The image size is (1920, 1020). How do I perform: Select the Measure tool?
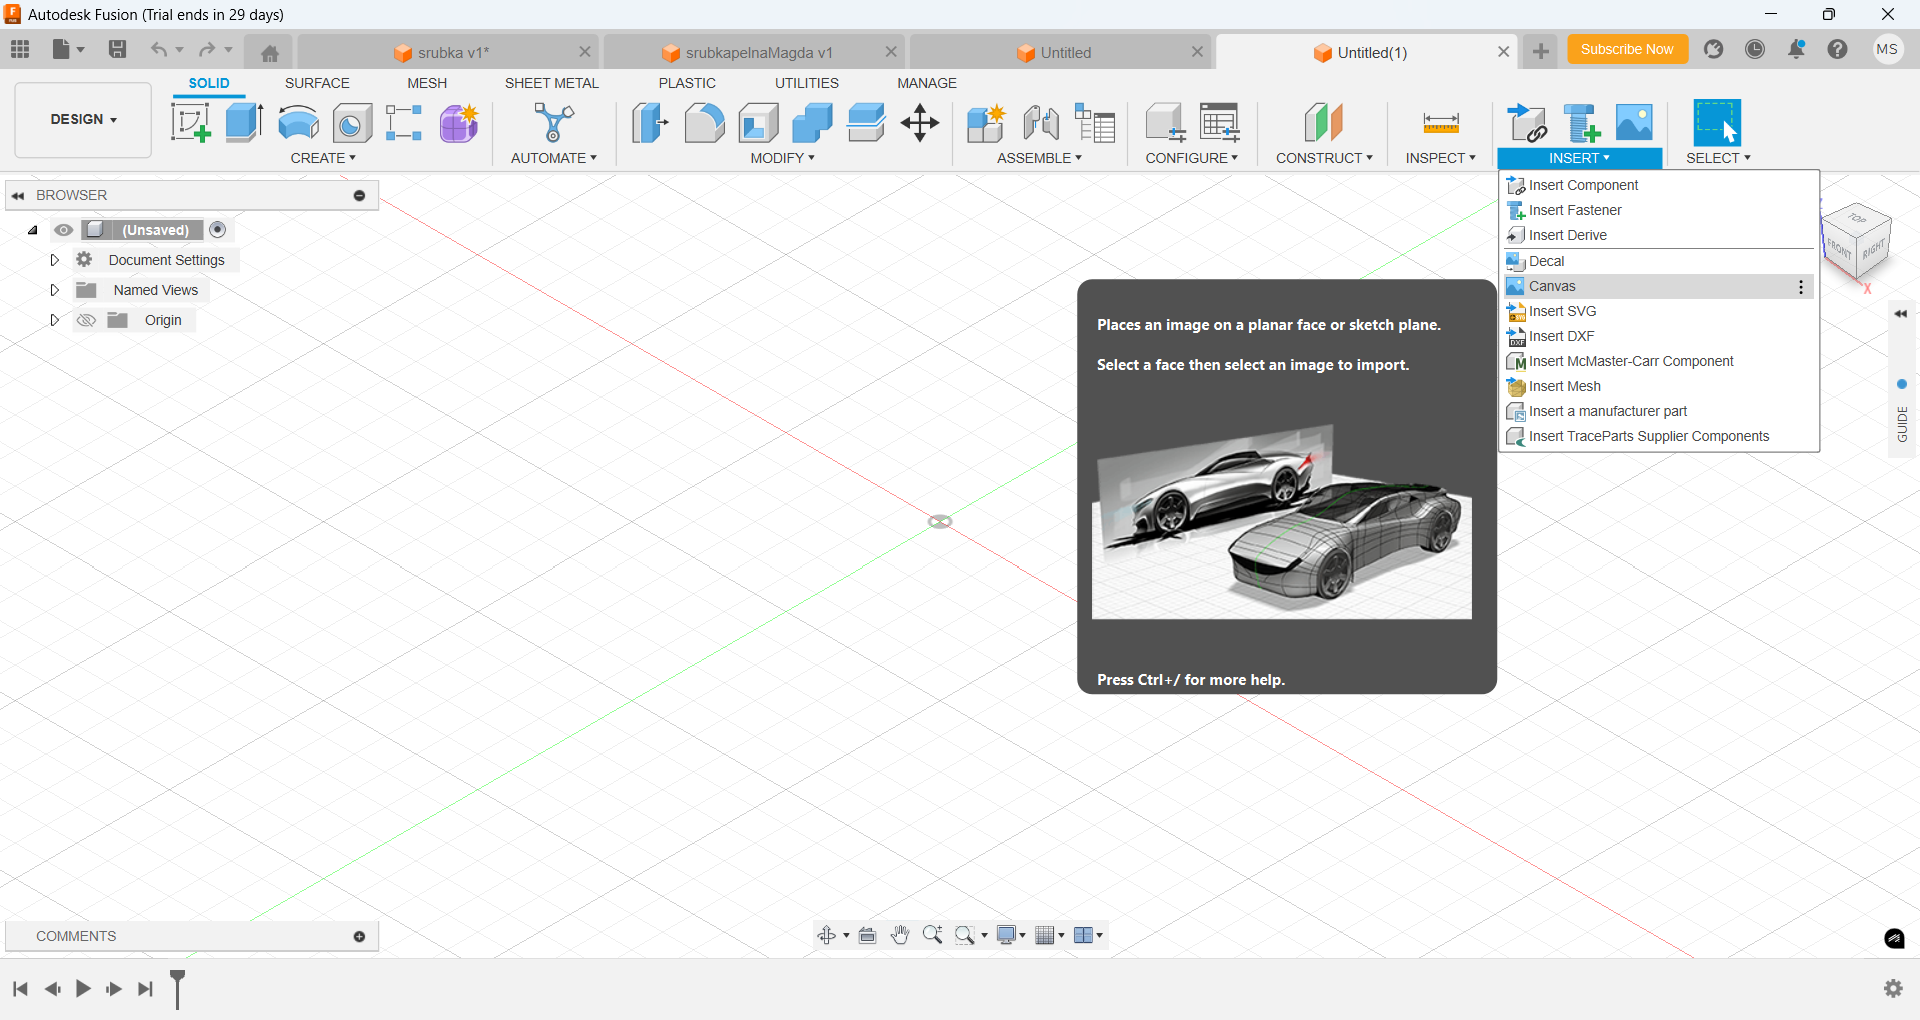(x=1441, y=123)
